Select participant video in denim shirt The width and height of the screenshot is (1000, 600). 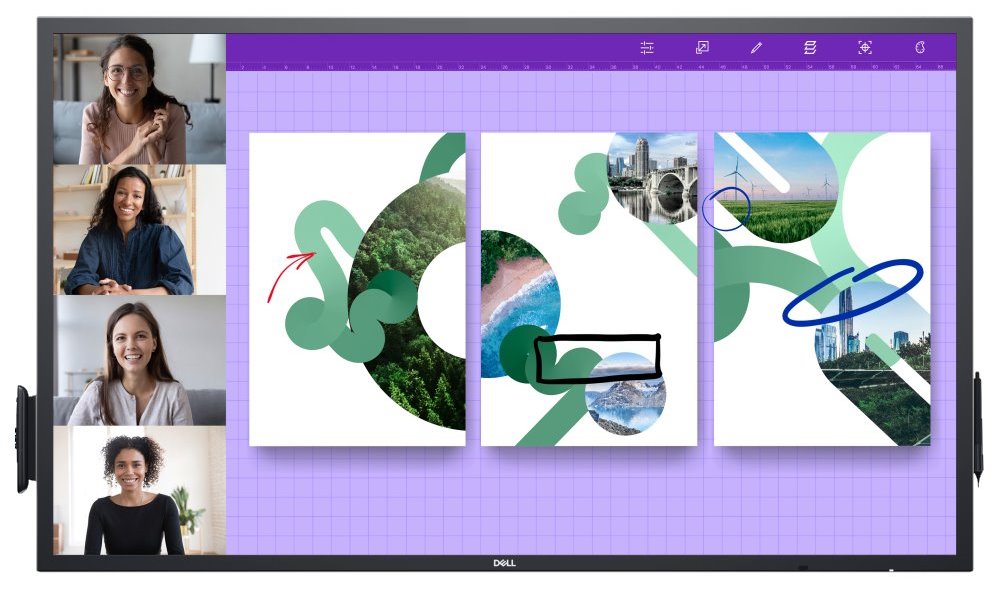139,230
